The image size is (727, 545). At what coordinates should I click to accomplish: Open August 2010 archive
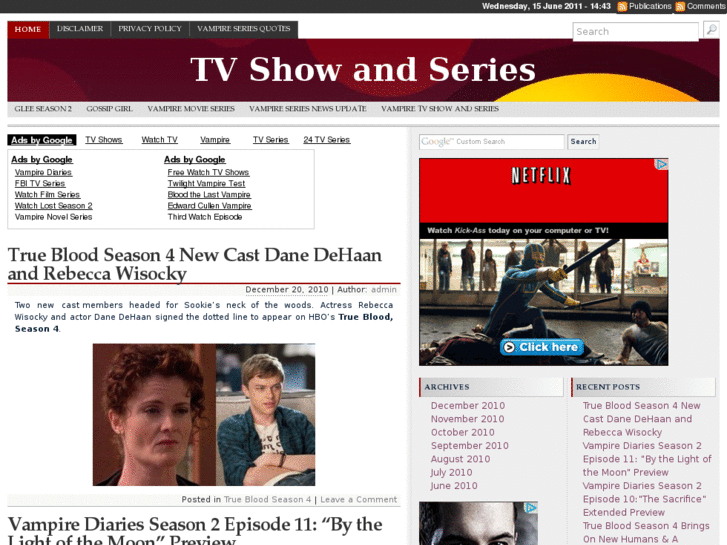pyautogui.click(x=460, y=459)
